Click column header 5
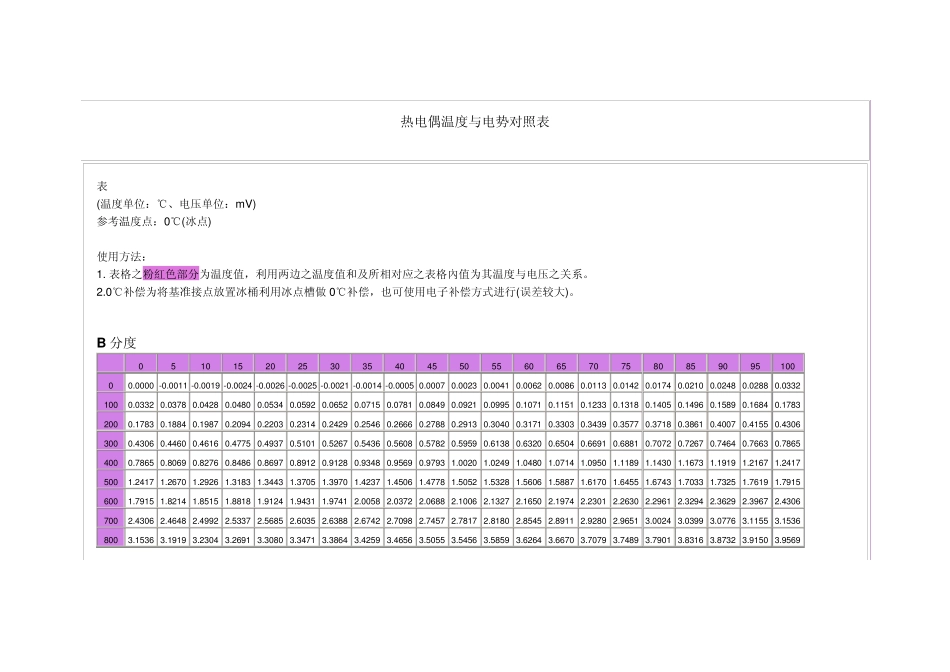The height and width of the screenshot is (672, 950). tap(173, 366)
